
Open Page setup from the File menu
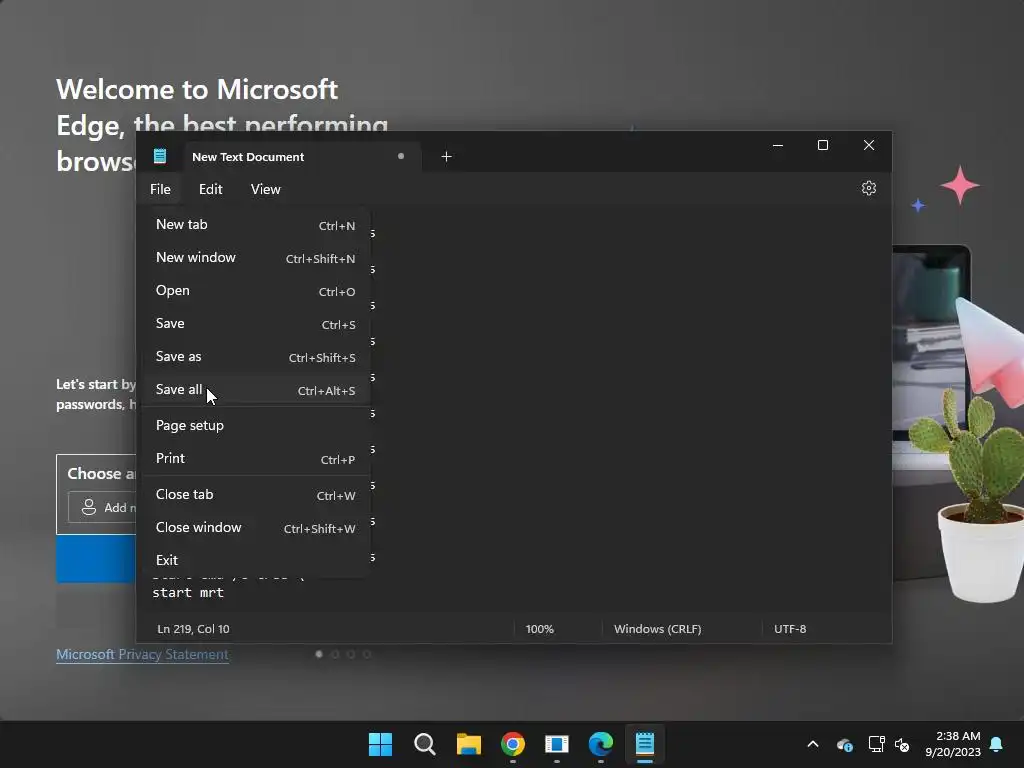point(255,426)
